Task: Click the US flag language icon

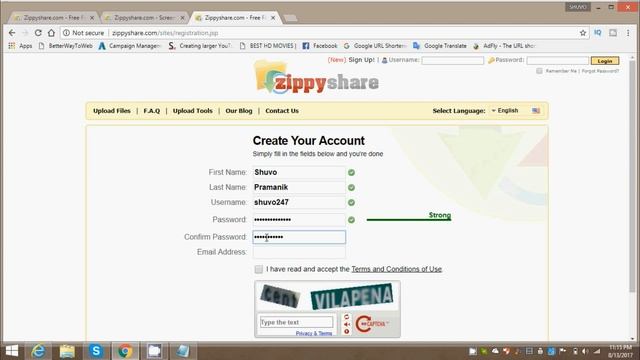Action: pos(536,111)
